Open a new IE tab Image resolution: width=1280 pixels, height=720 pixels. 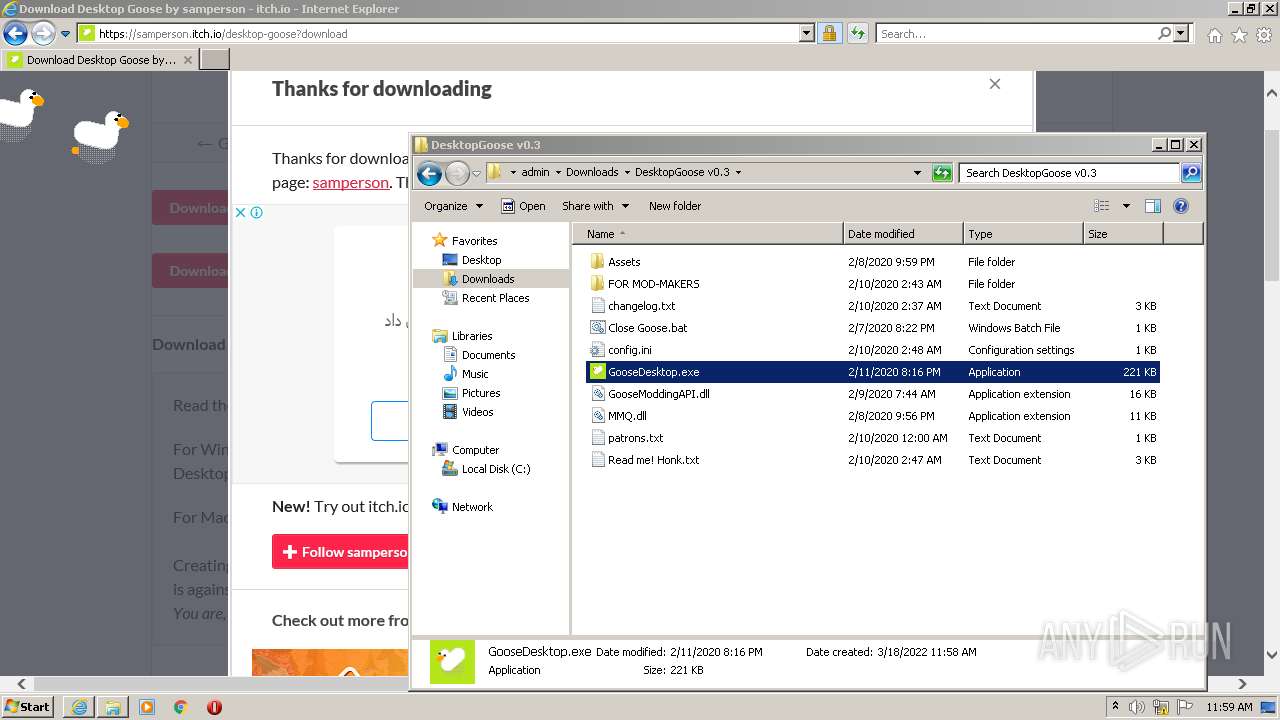point(215,59)
